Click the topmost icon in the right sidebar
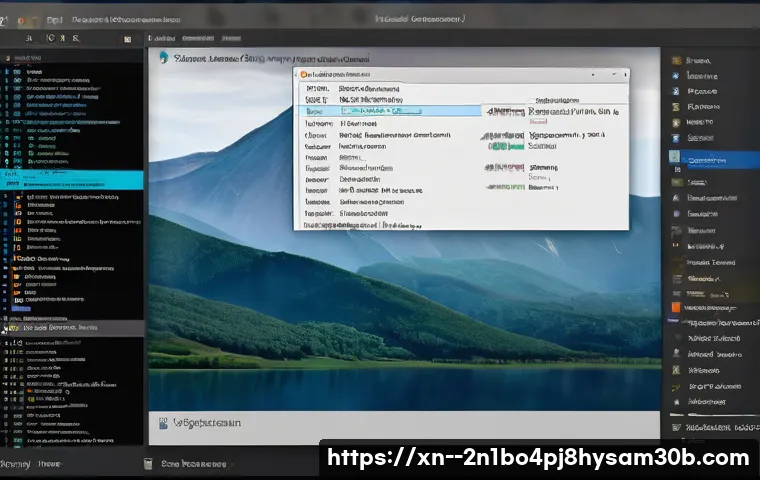 pyautogui.click(x=675, y=61)
